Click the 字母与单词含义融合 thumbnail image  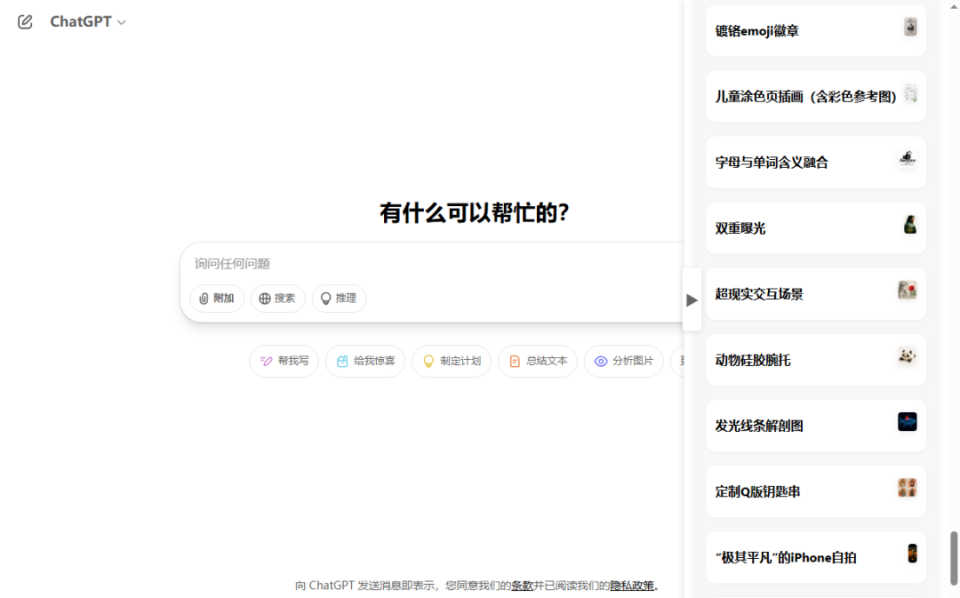[x=907, y=159]
